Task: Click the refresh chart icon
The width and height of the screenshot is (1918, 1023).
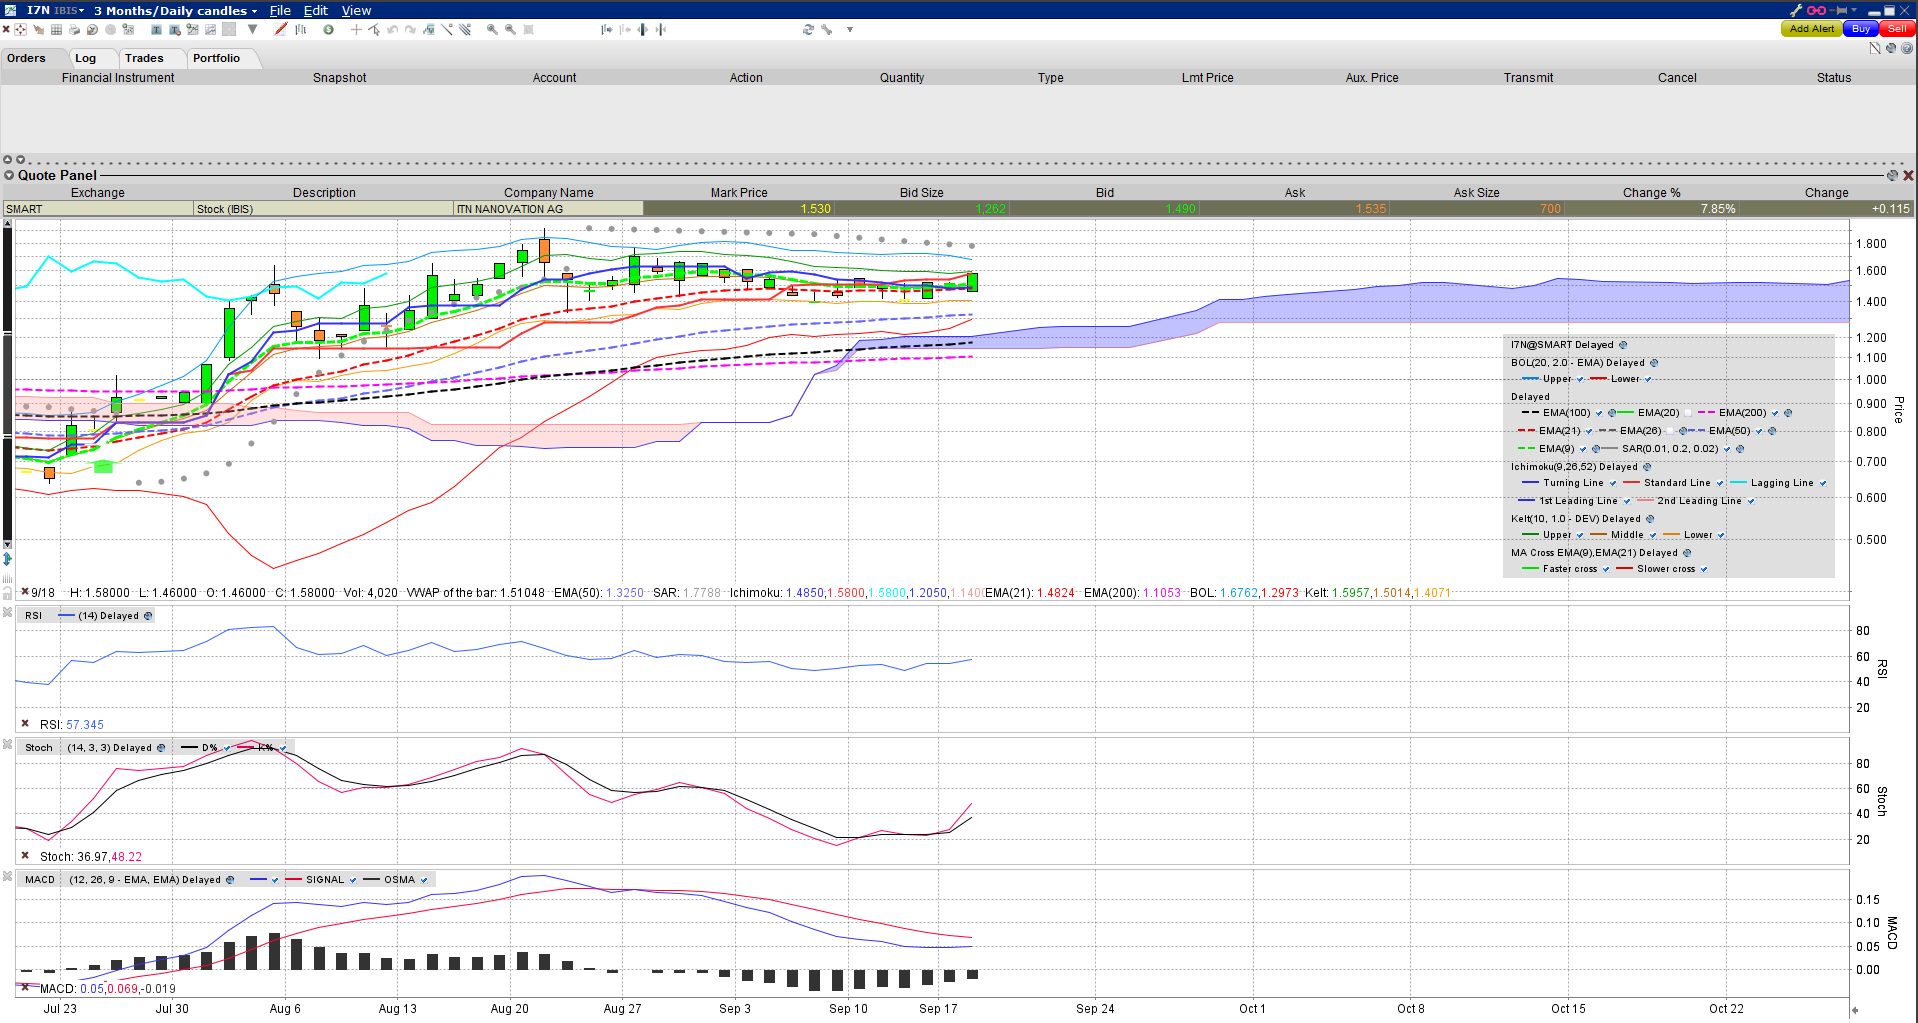Action: 808,29
